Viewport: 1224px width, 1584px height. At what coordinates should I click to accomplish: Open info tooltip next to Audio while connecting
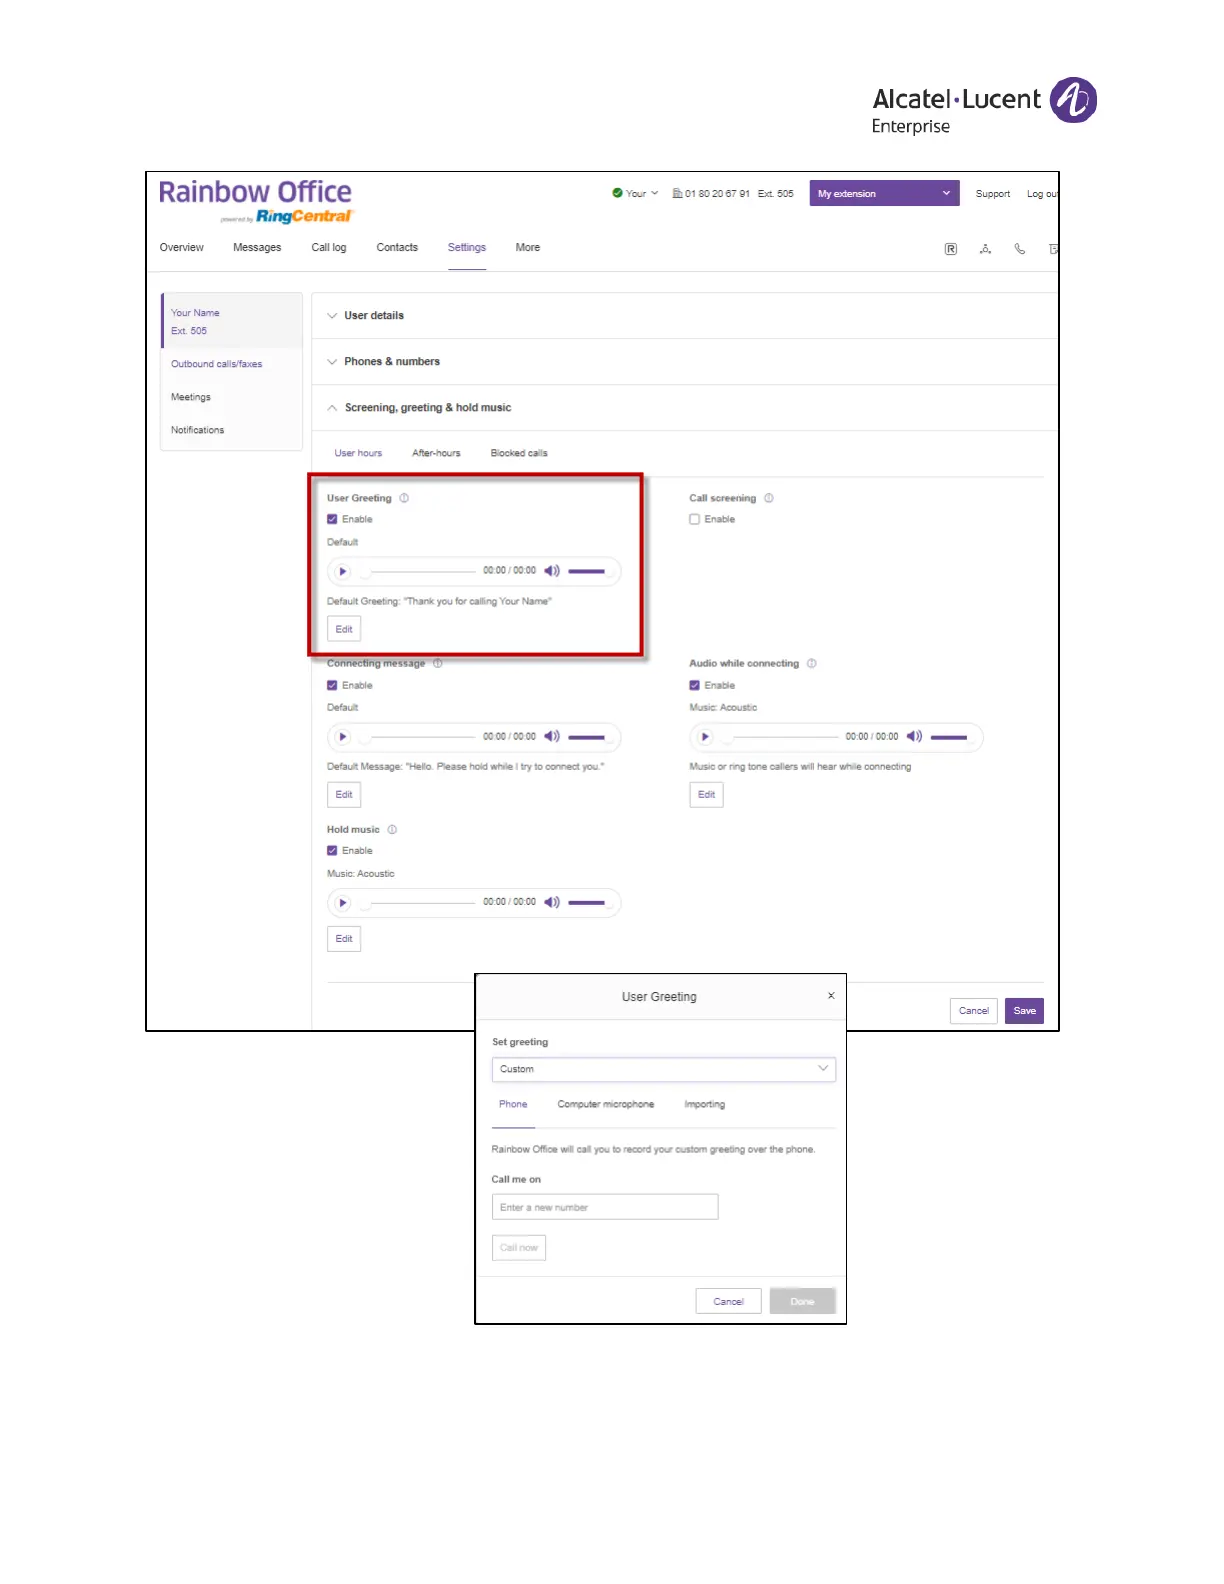[812, 663]
